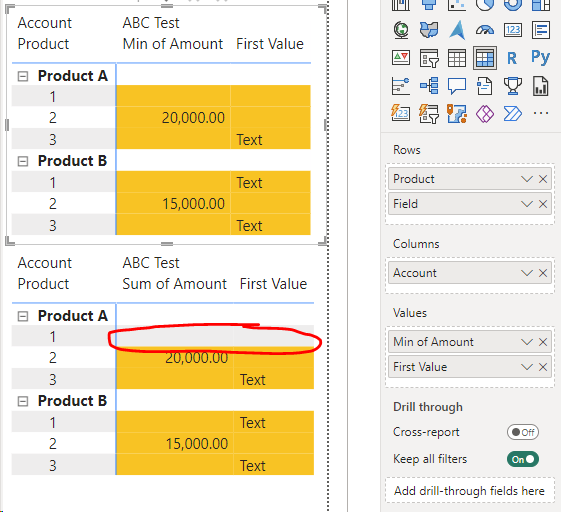Insert a Python visual
Screen dimensions: 561x512
(x=540, y=57)
